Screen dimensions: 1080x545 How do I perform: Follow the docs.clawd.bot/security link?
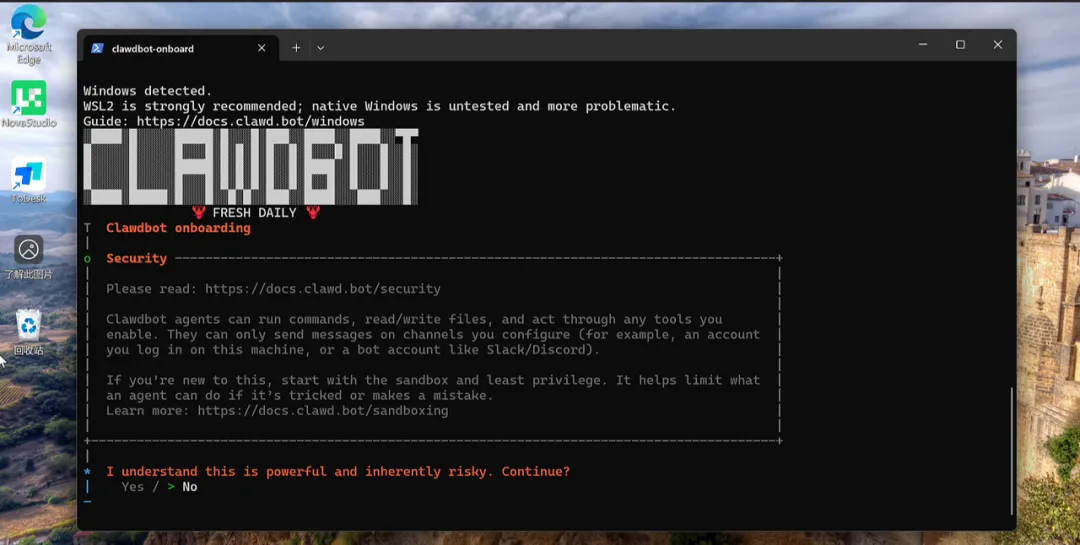(322, 289)
